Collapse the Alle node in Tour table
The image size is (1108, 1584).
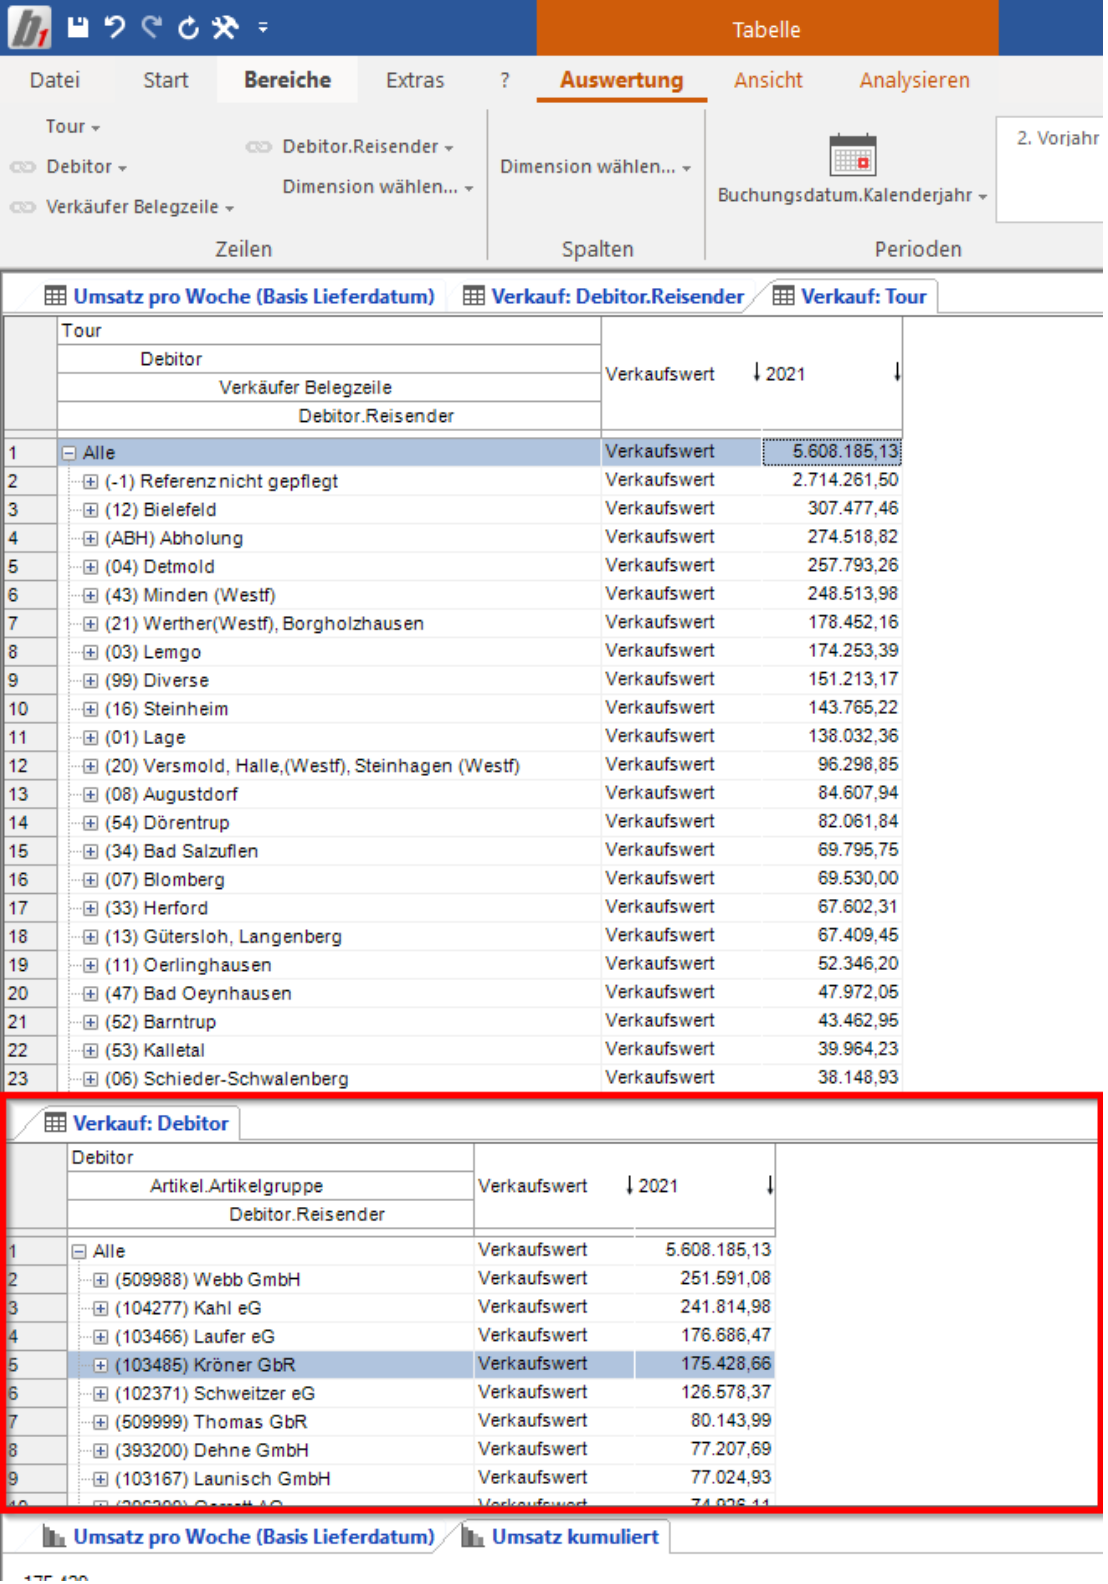click(69, 453)
